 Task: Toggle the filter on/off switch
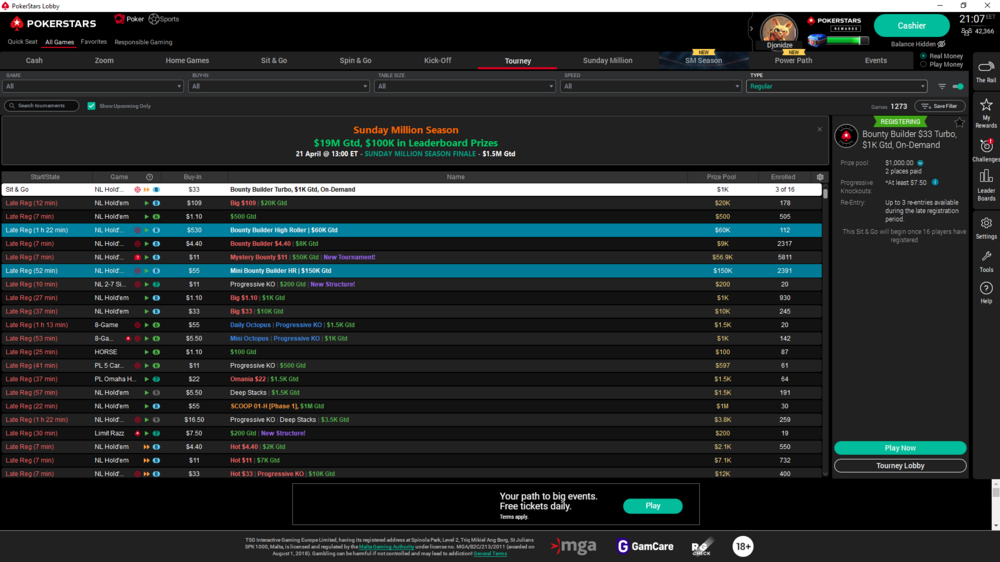958,86
